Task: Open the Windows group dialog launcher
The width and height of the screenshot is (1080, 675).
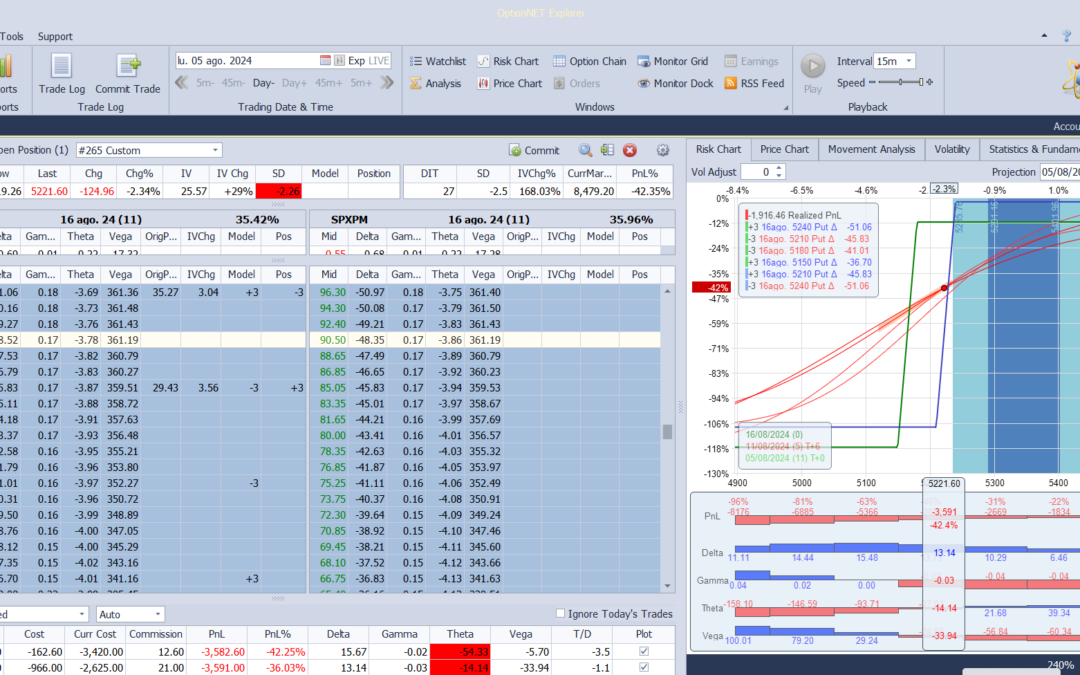Action: [x=786, y=108]
